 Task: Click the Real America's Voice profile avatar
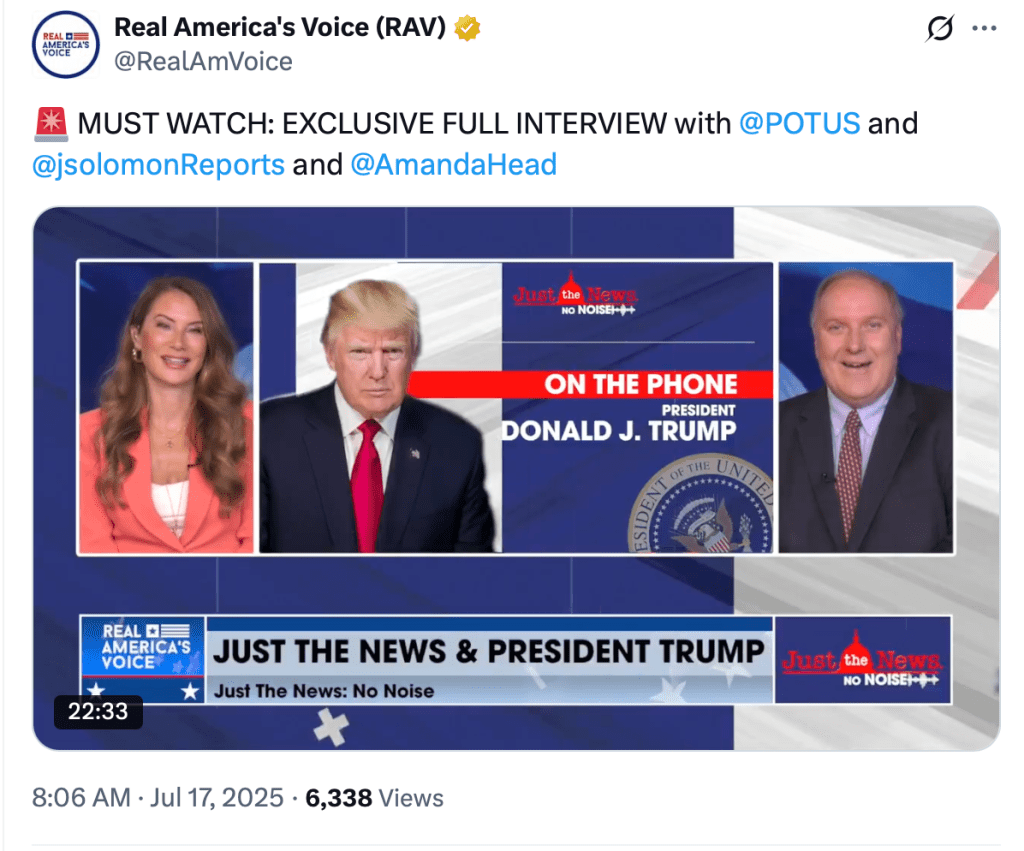(x=64, y=43)
